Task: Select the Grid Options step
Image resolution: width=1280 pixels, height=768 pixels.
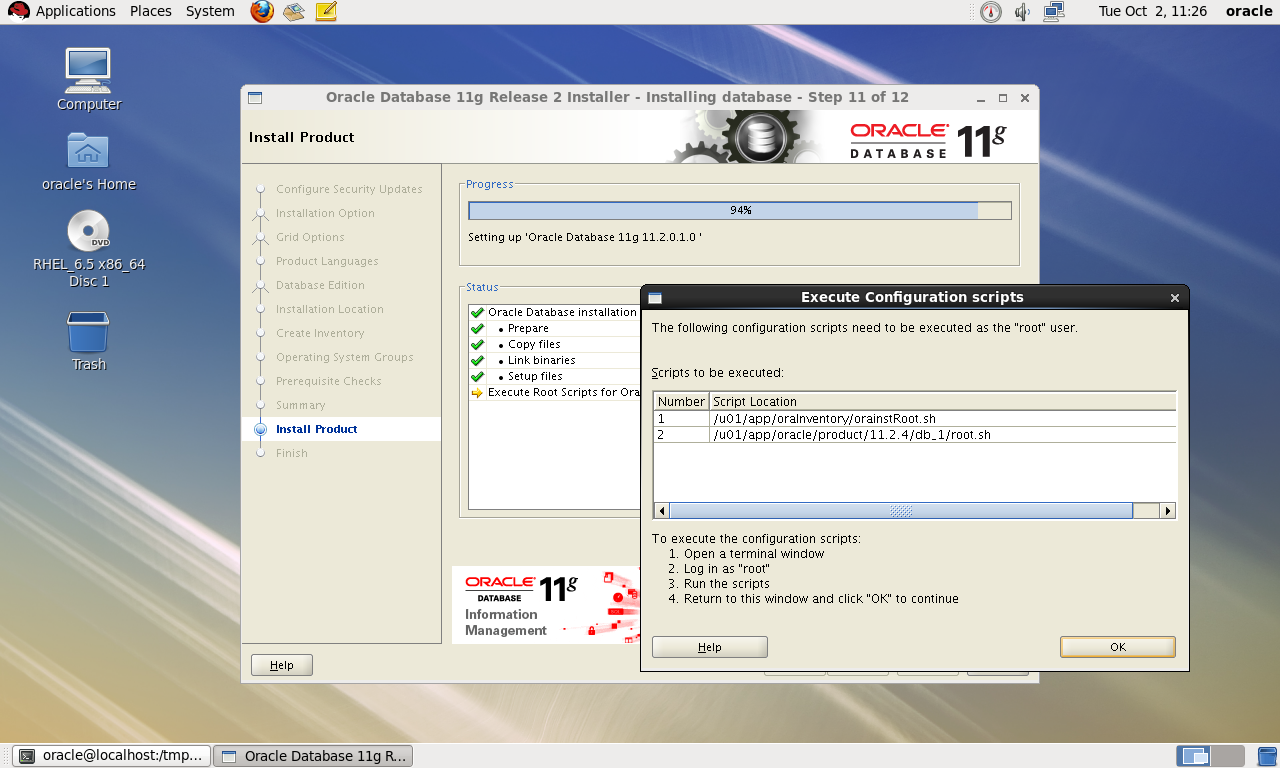Action: 310,237
